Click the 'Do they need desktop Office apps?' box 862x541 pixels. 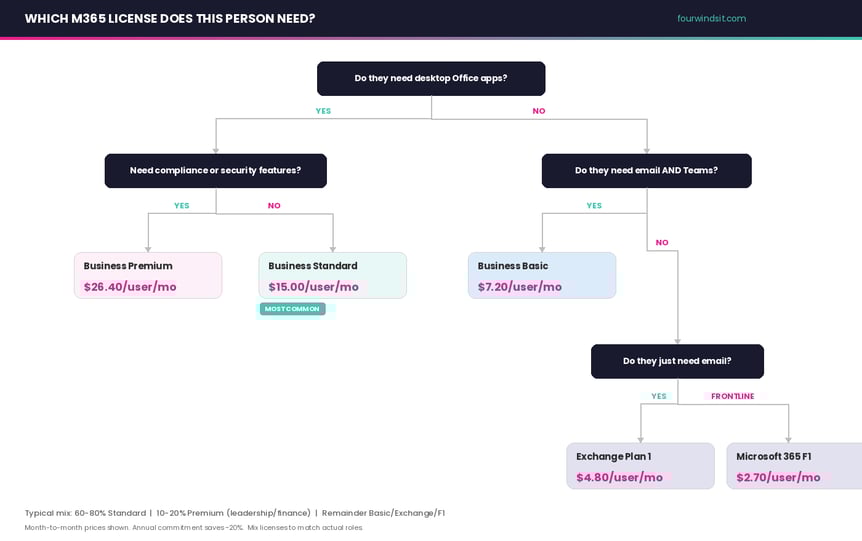pos(431,78)
